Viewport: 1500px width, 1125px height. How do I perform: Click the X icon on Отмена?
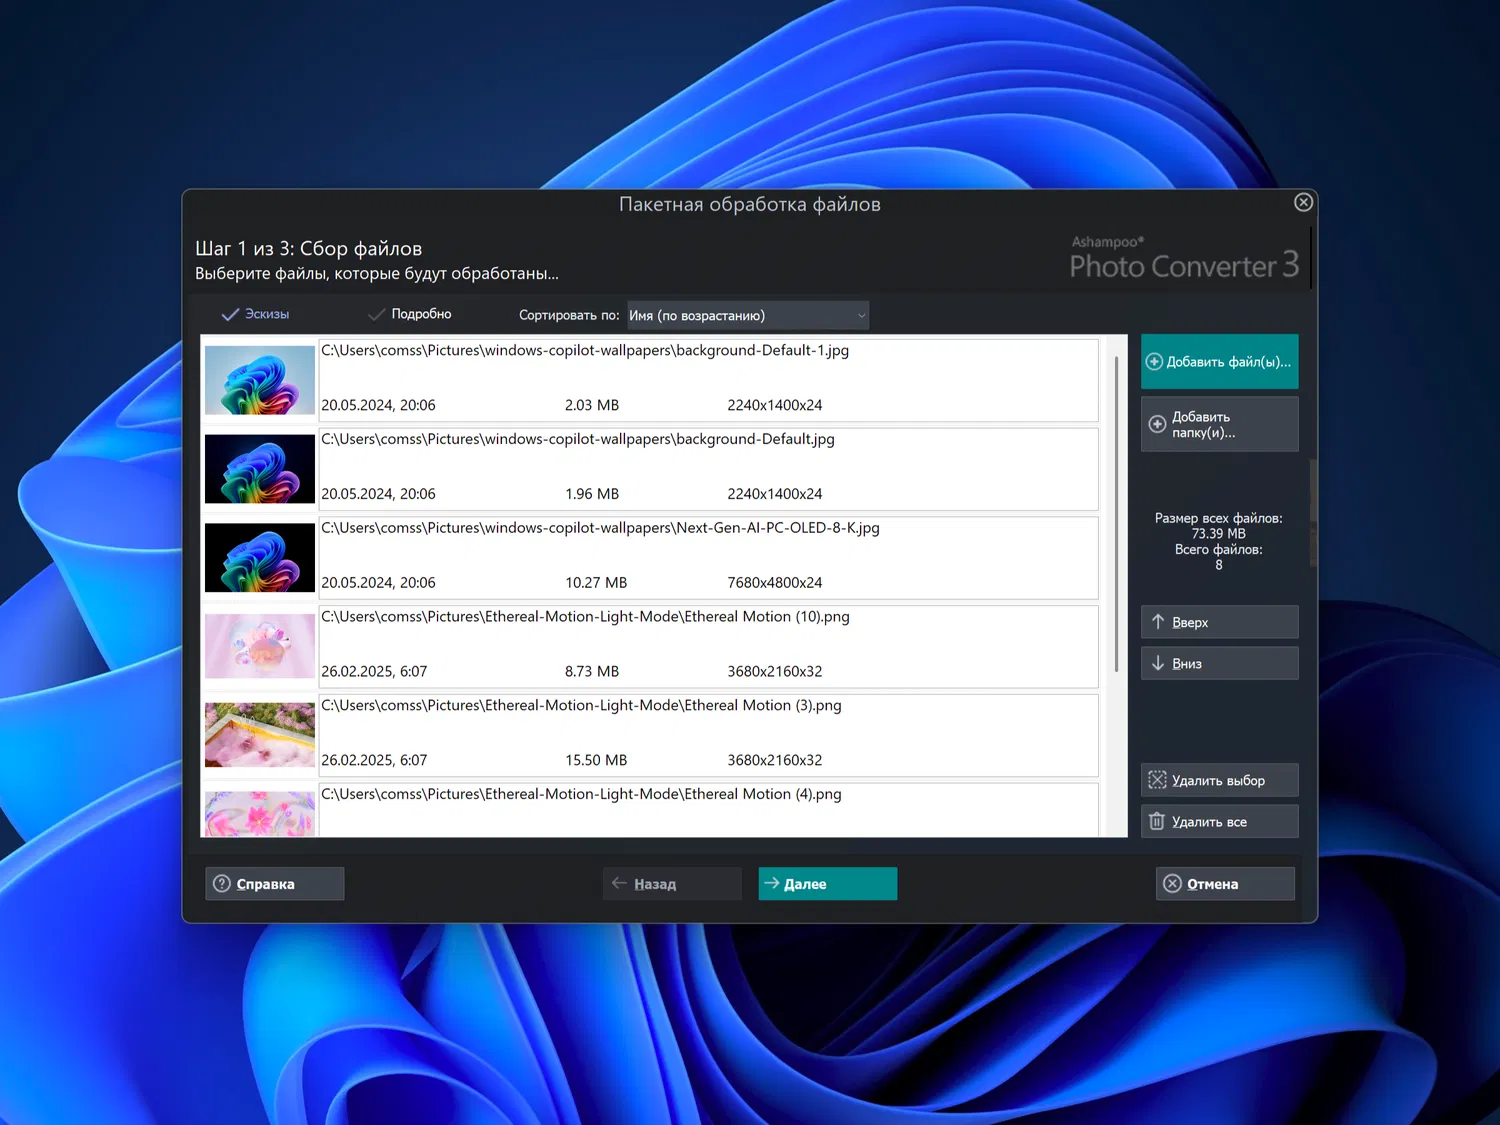point(1172,884)
